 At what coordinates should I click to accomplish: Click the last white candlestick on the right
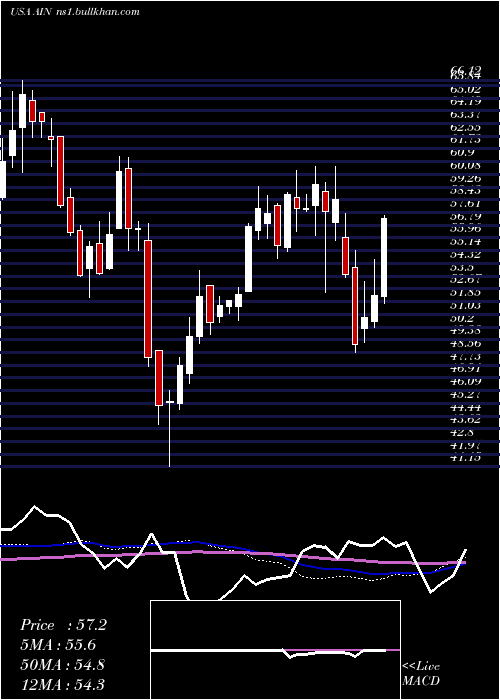click(384, 258)
